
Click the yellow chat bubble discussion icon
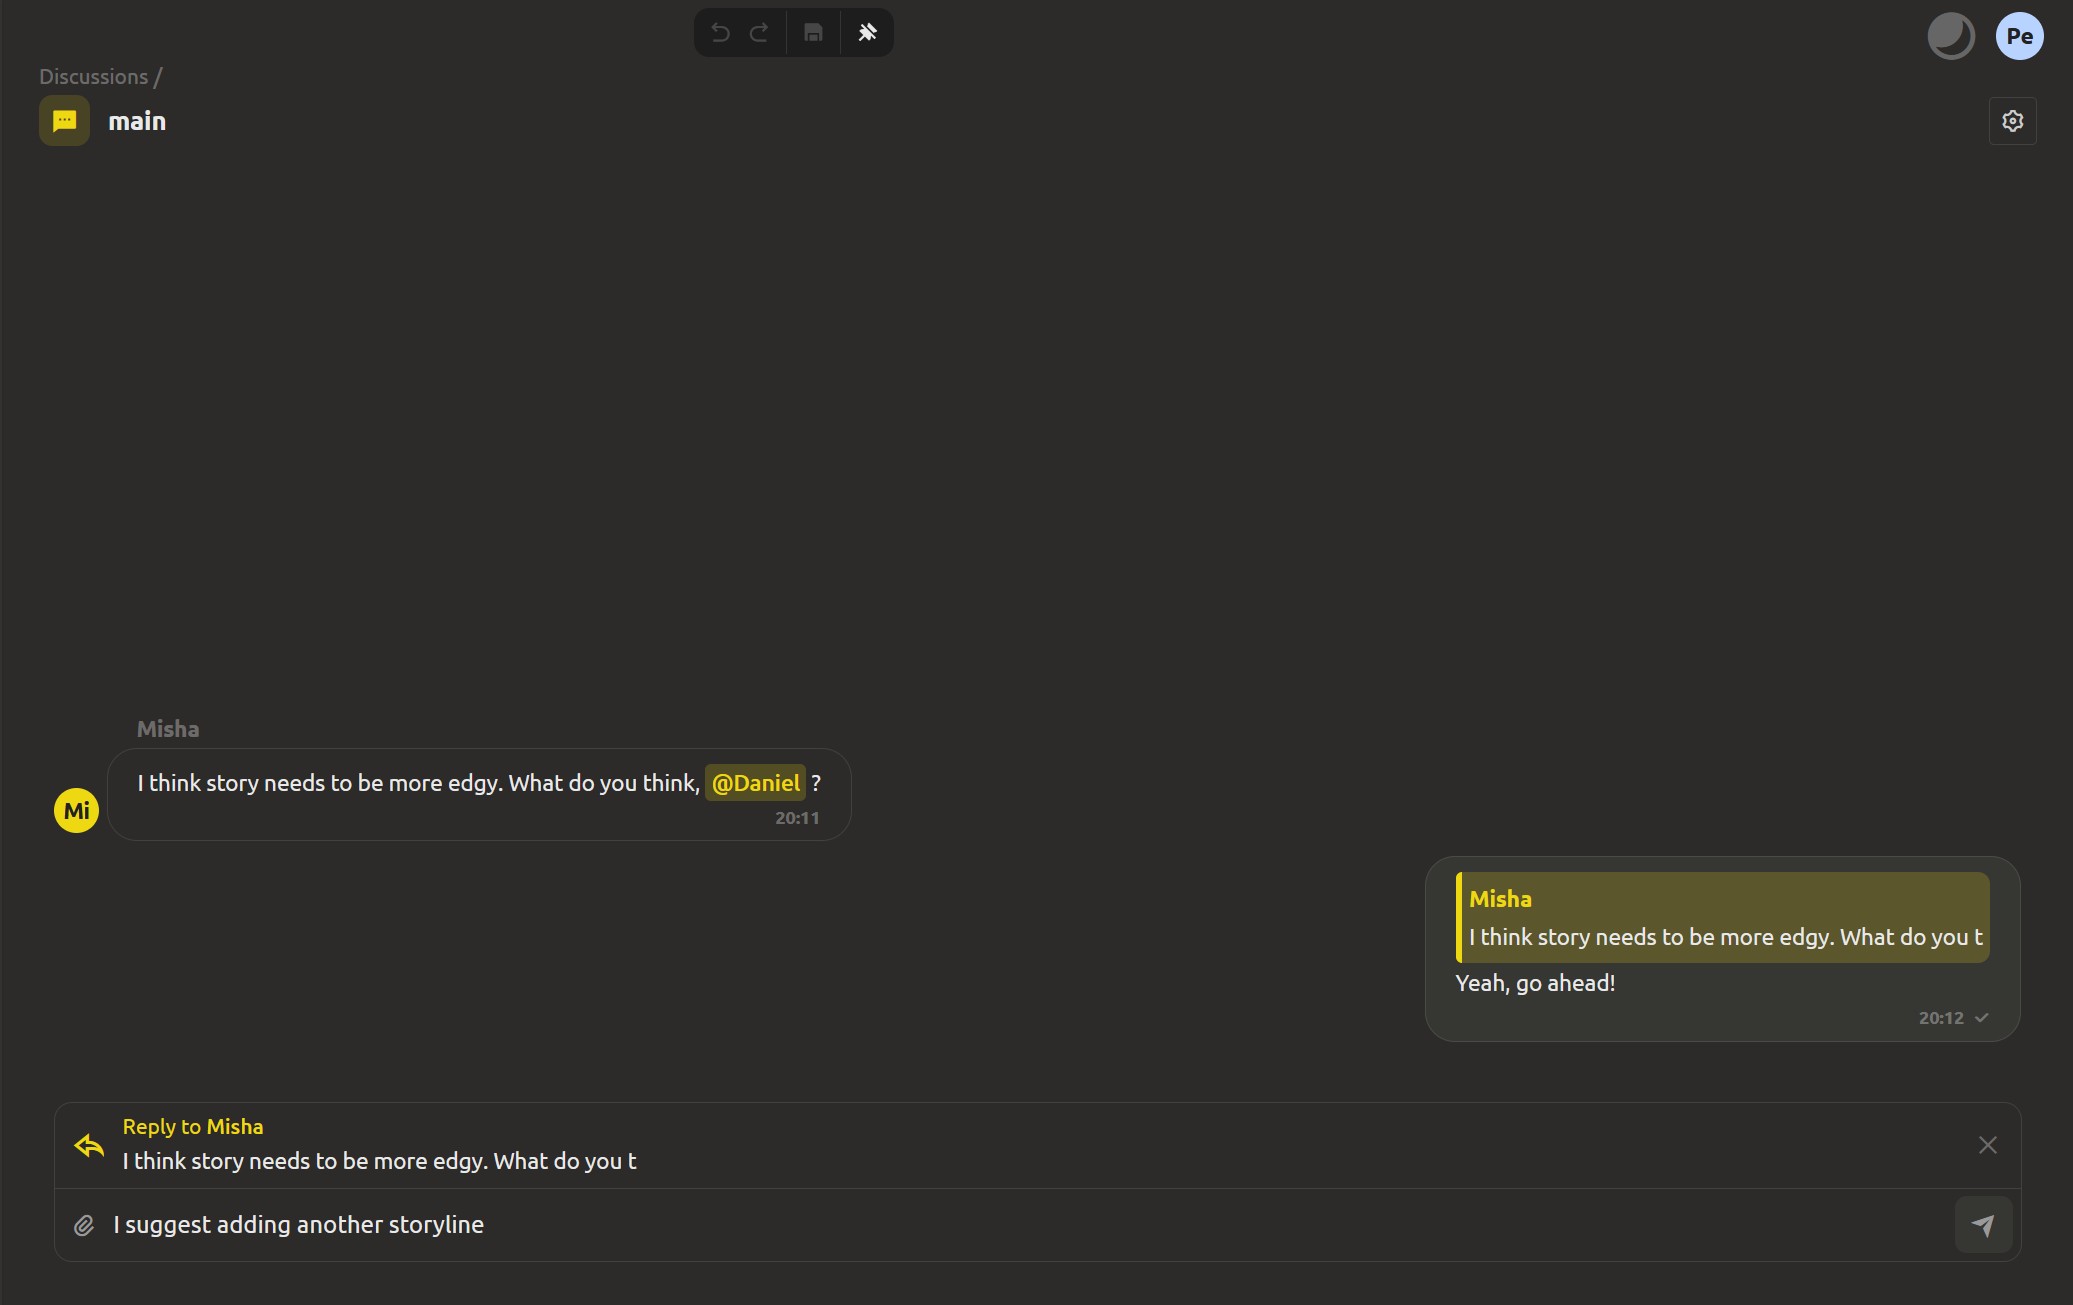click(65, 121)
